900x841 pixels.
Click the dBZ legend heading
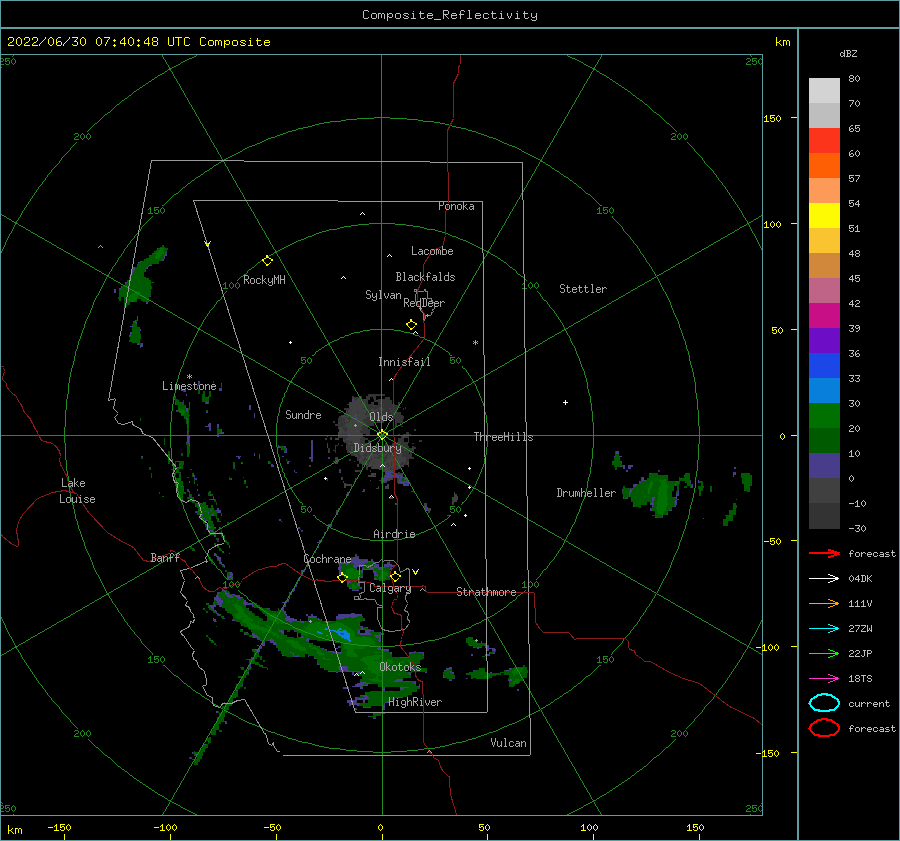click(848, 53)
